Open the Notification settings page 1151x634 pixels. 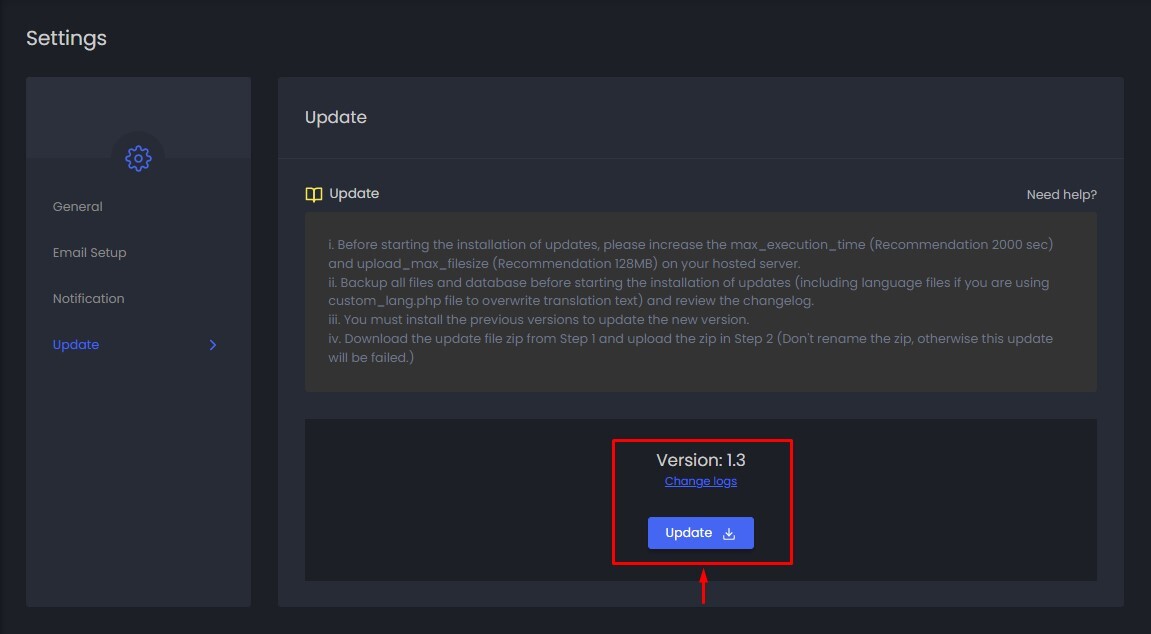pyautogui.click(x=89, y=299)
